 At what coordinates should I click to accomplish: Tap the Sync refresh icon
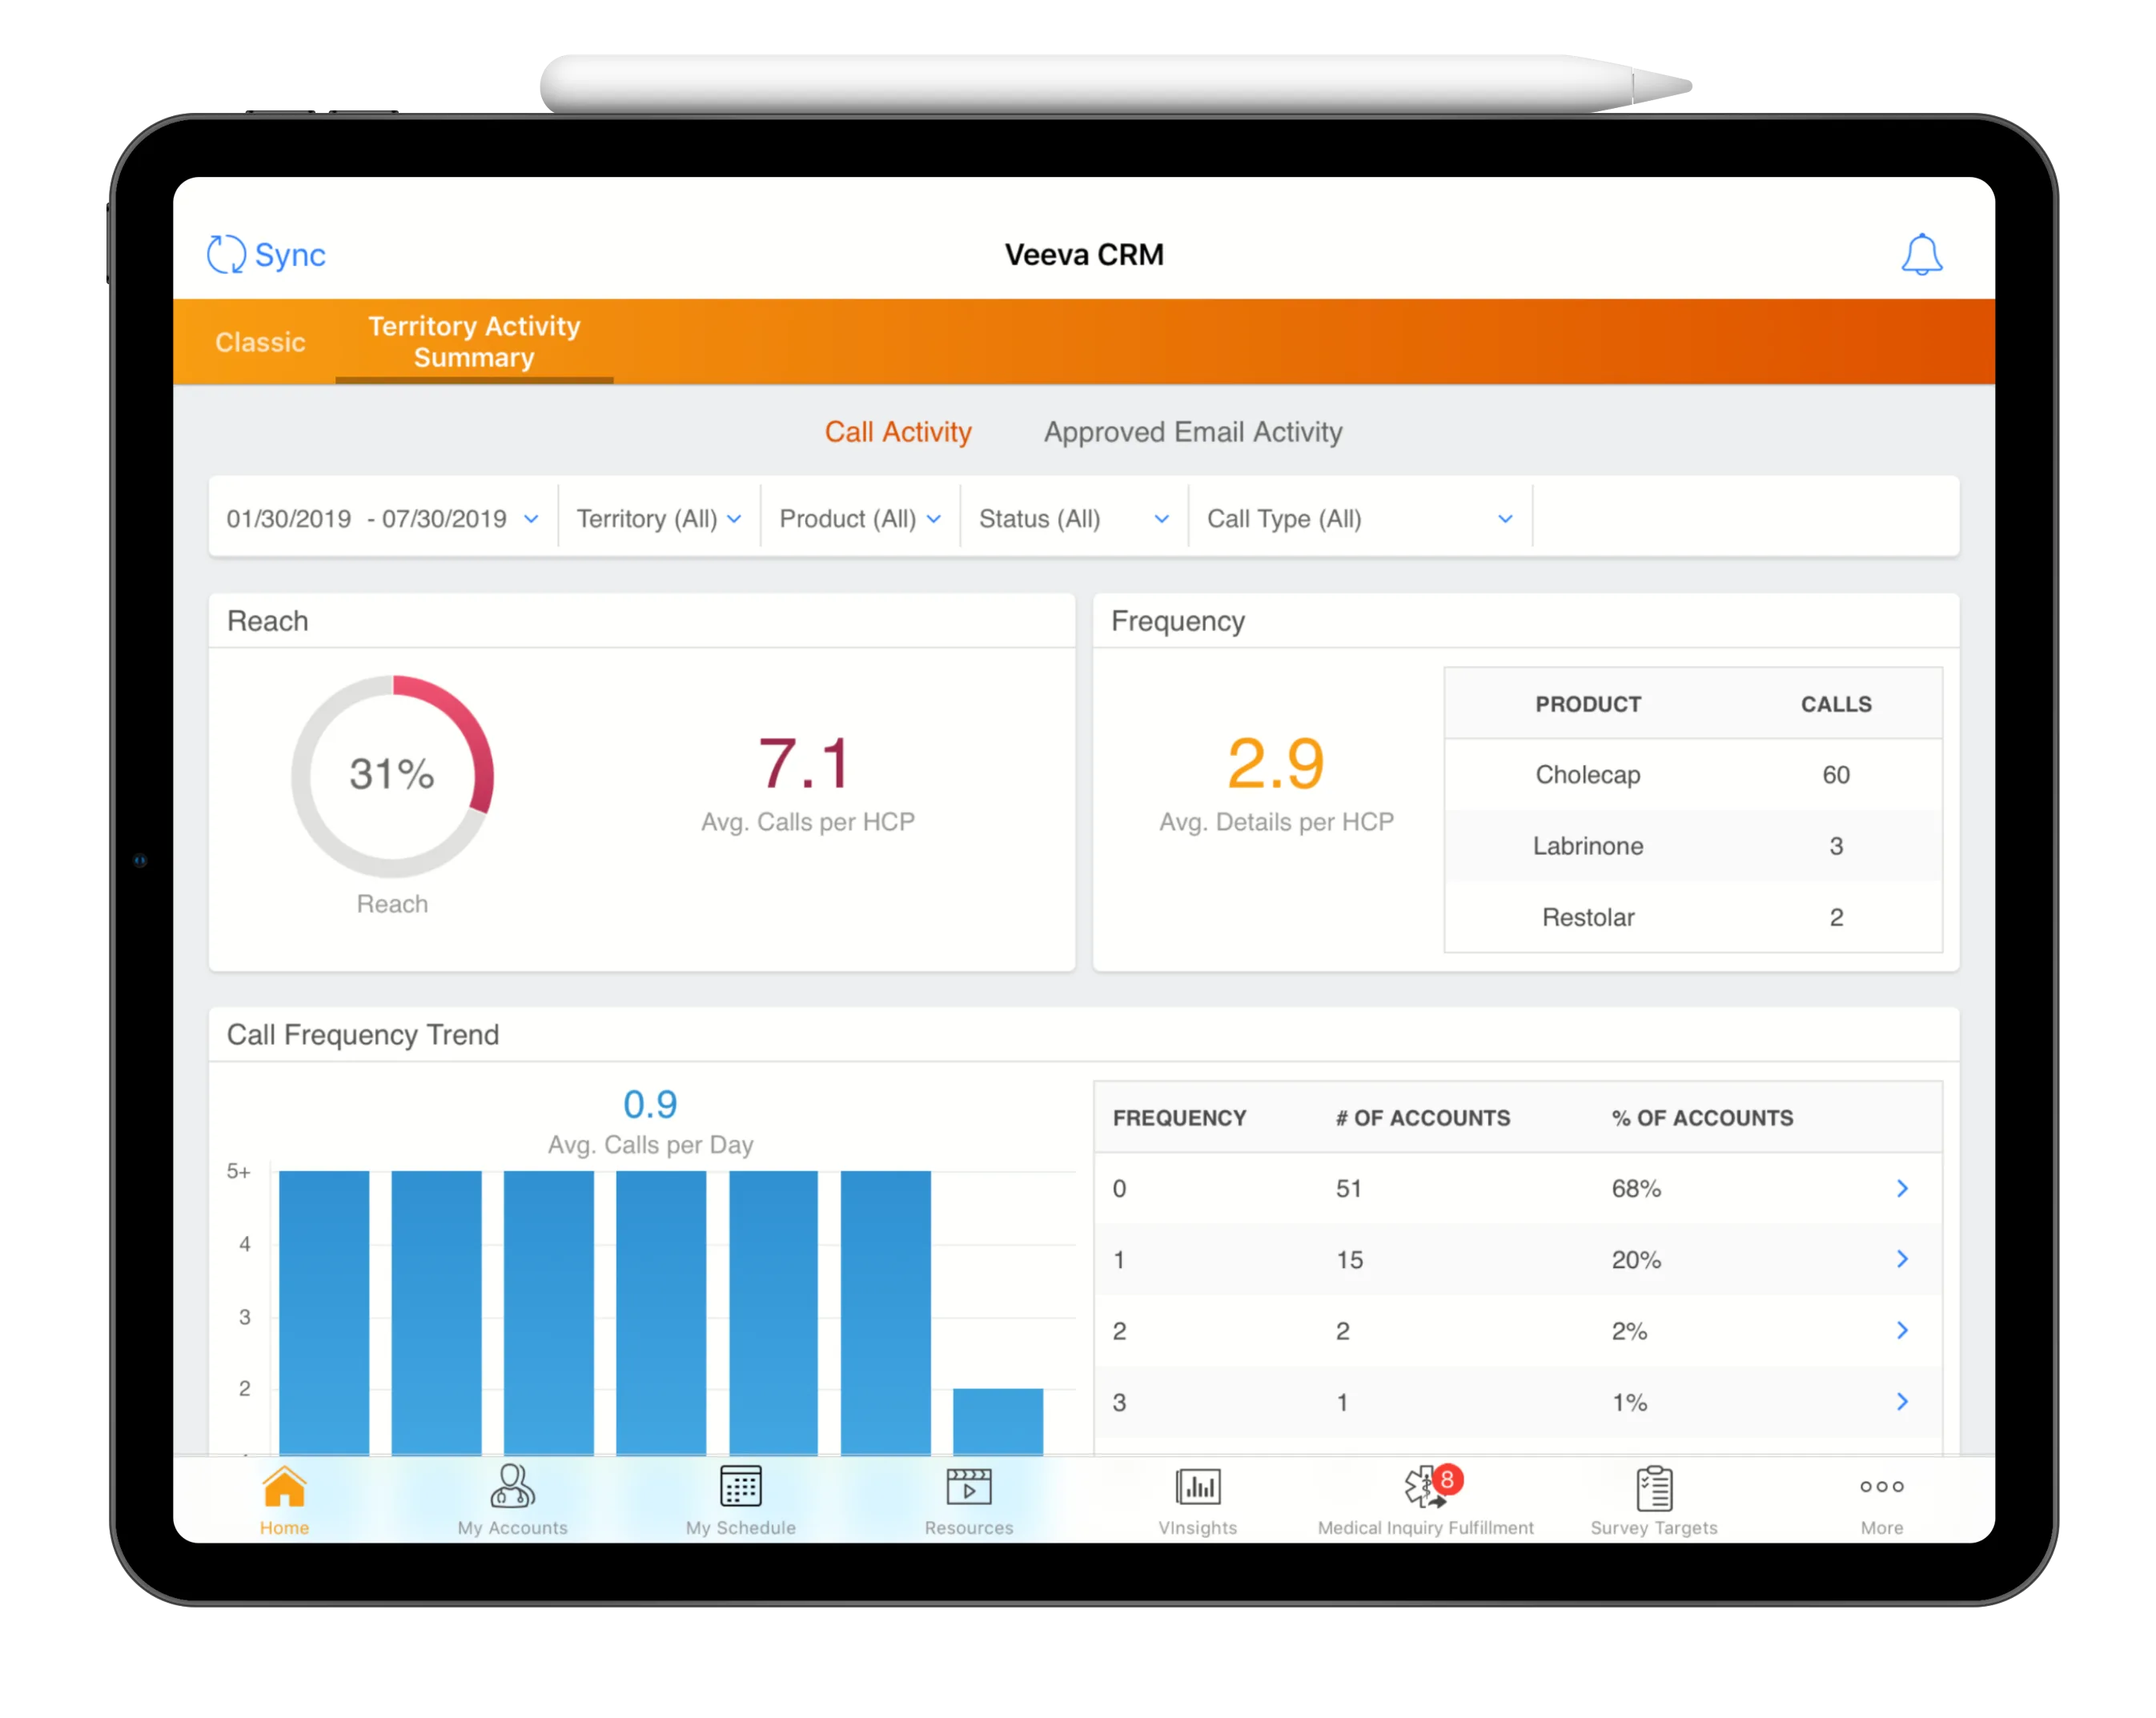[x=226, y=254]
